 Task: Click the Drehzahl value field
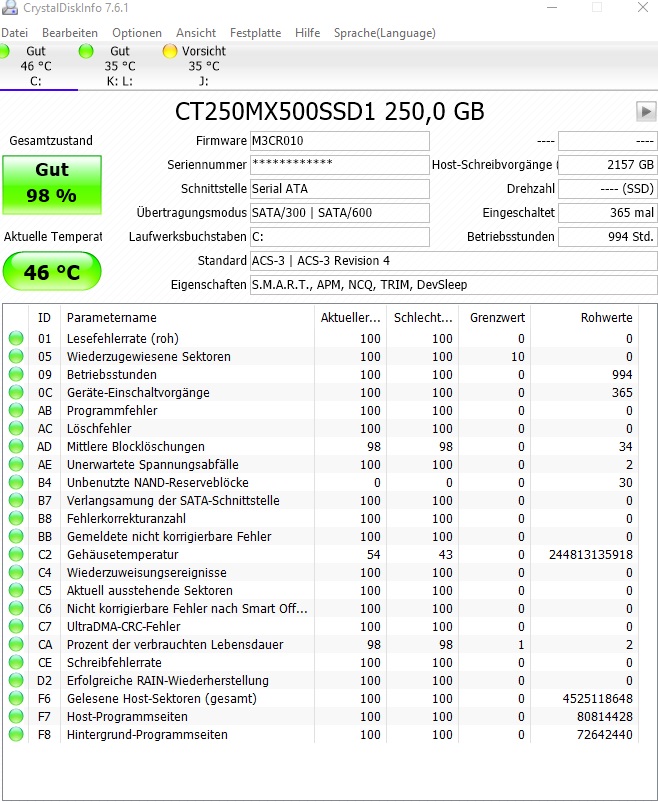[x=607, y=189]
